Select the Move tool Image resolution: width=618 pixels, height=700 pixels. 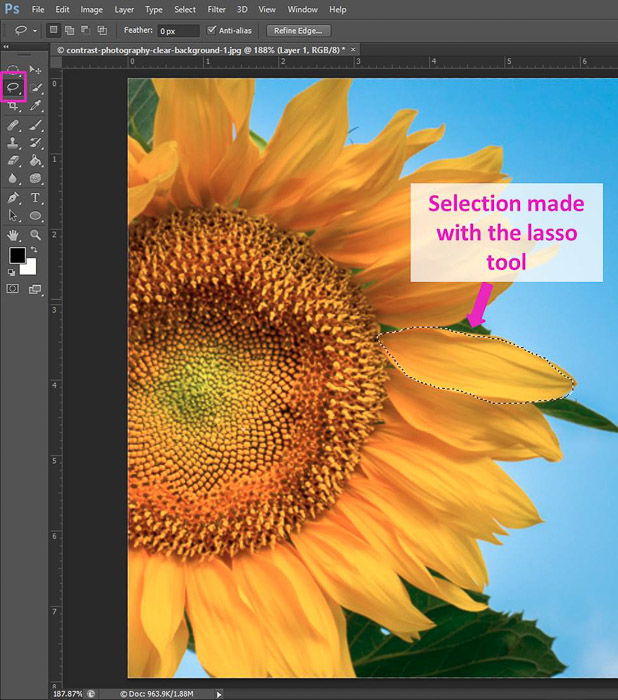(x=36, y=70)
